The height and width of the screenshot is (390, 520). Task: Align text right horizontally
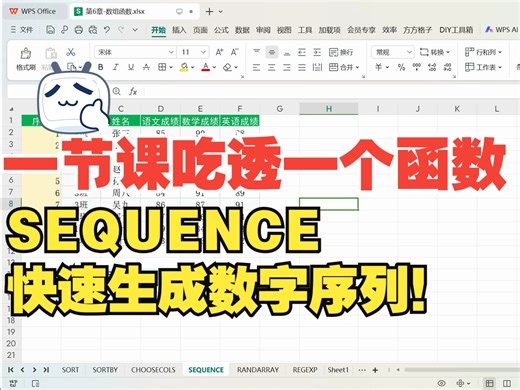[287, 68]
